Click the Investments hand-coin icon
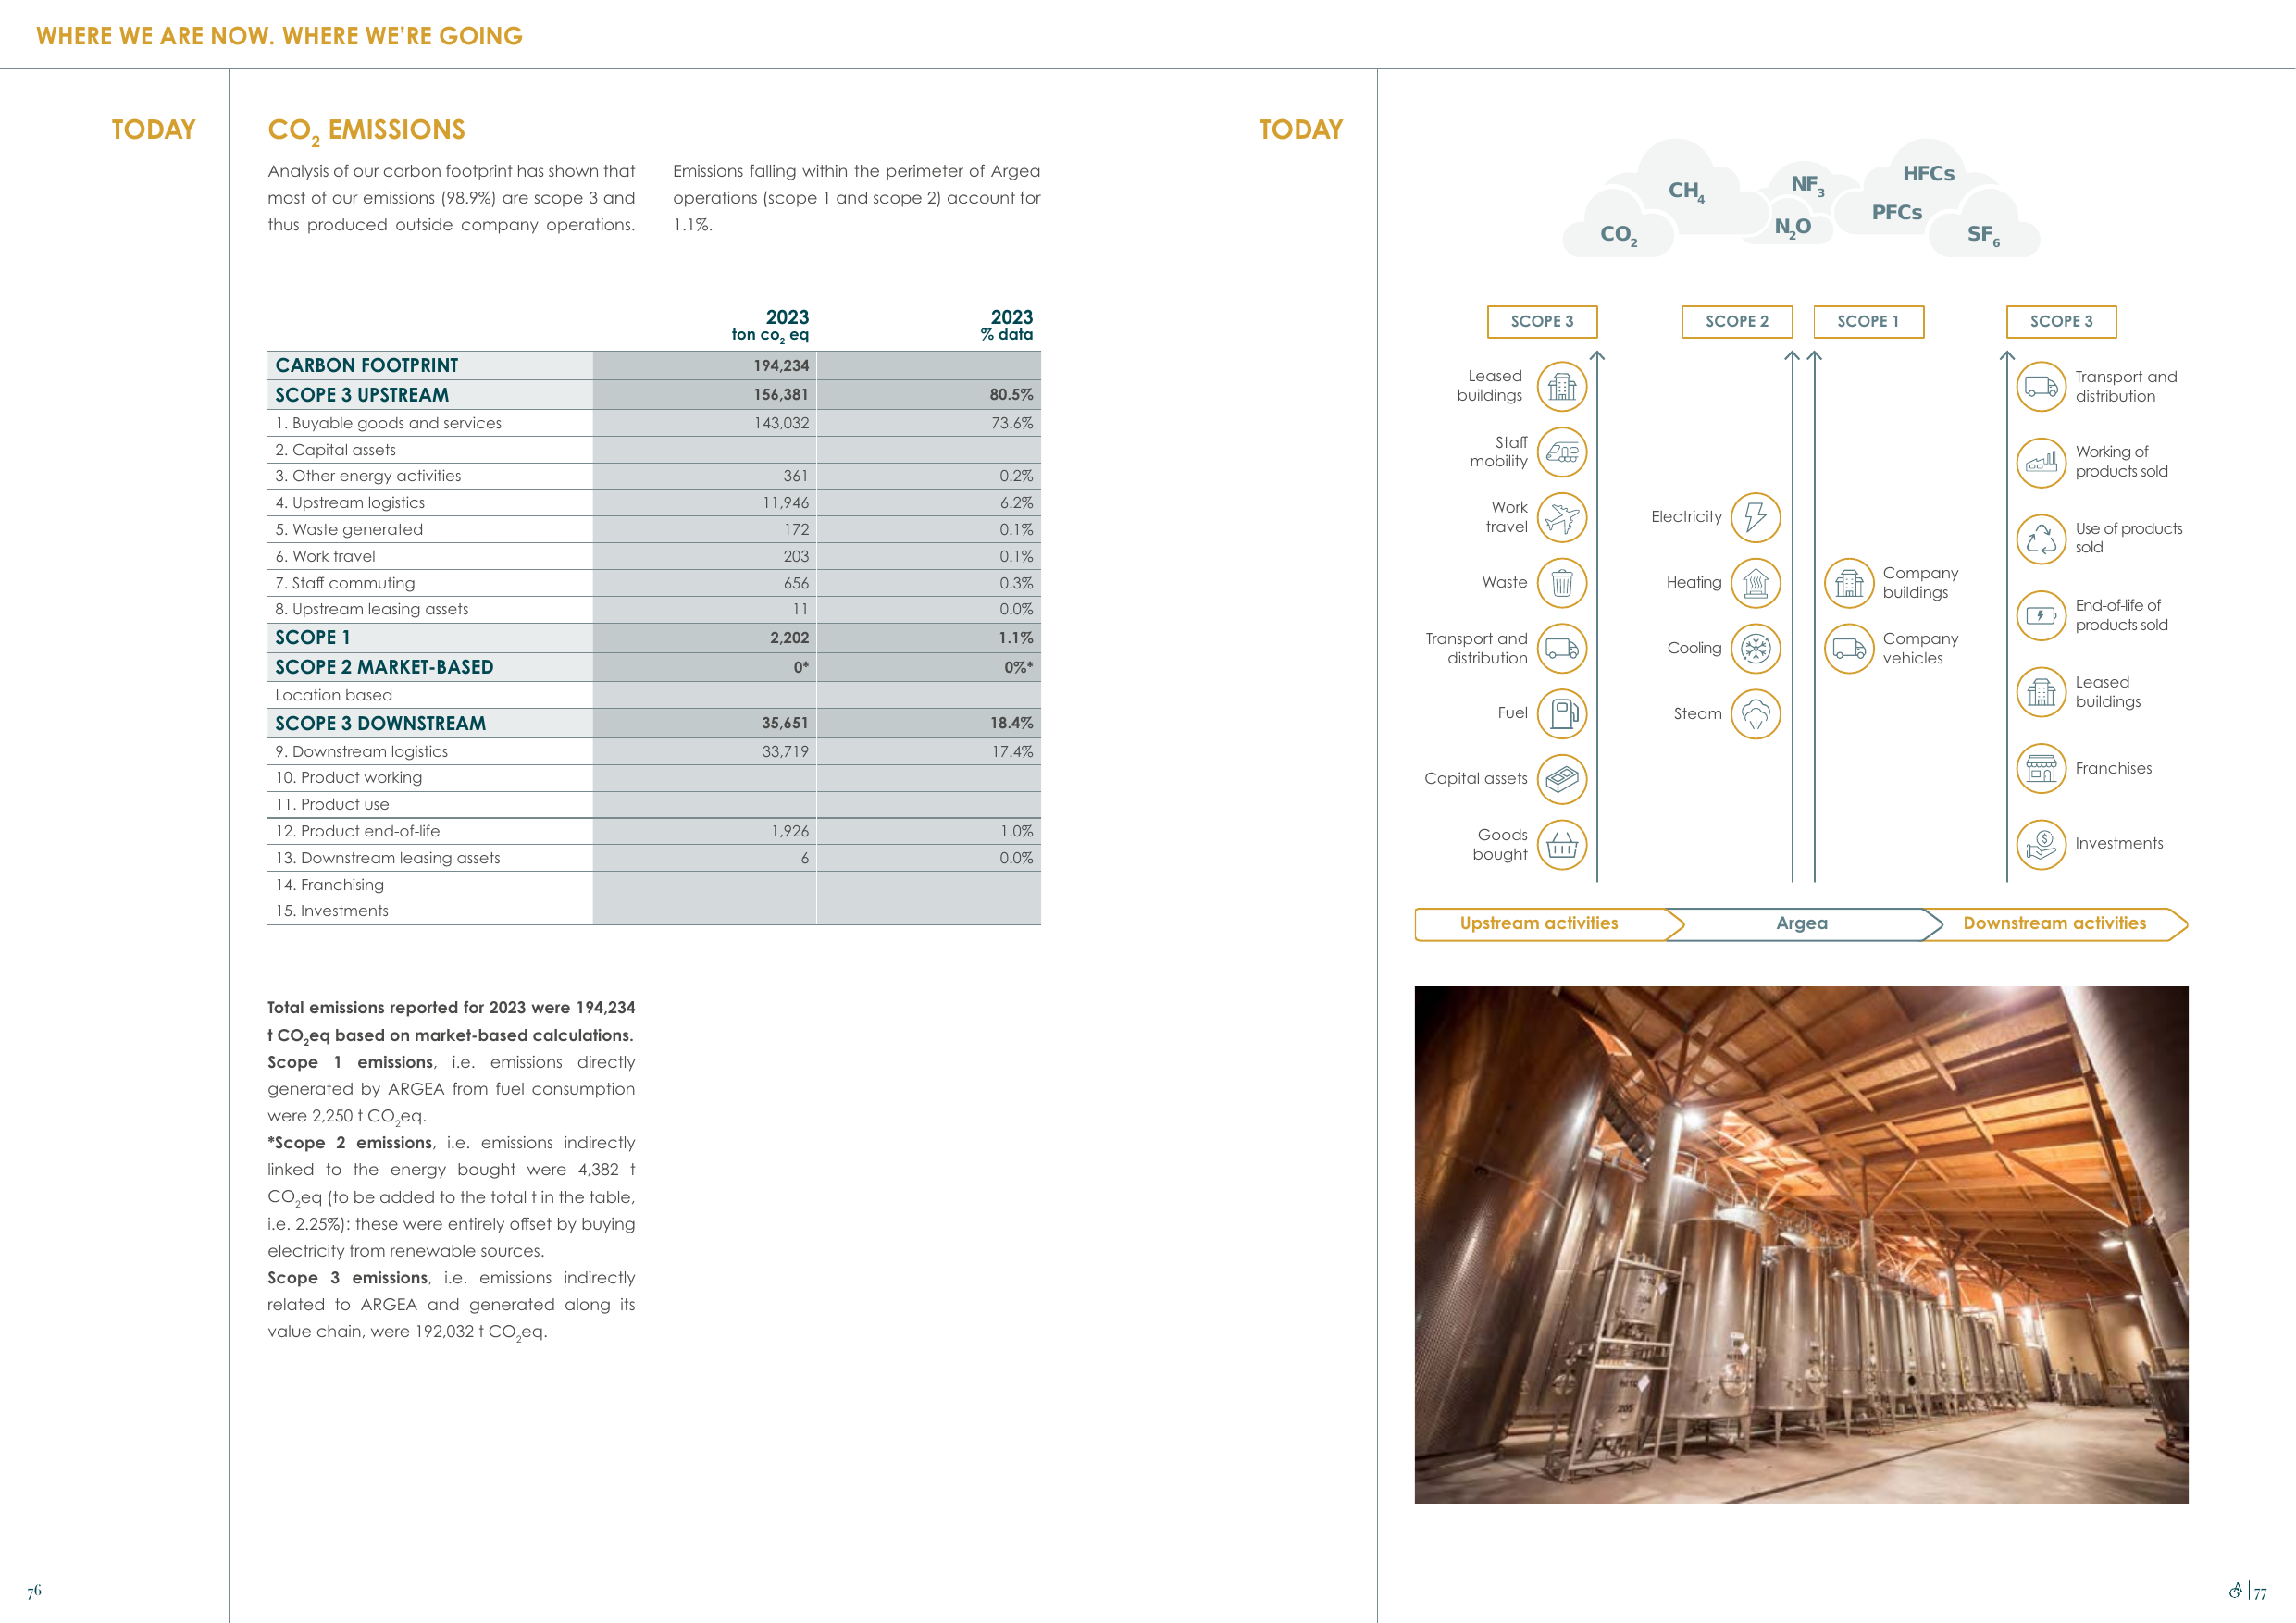The image size is (2296, 1623). point(2041,844)
